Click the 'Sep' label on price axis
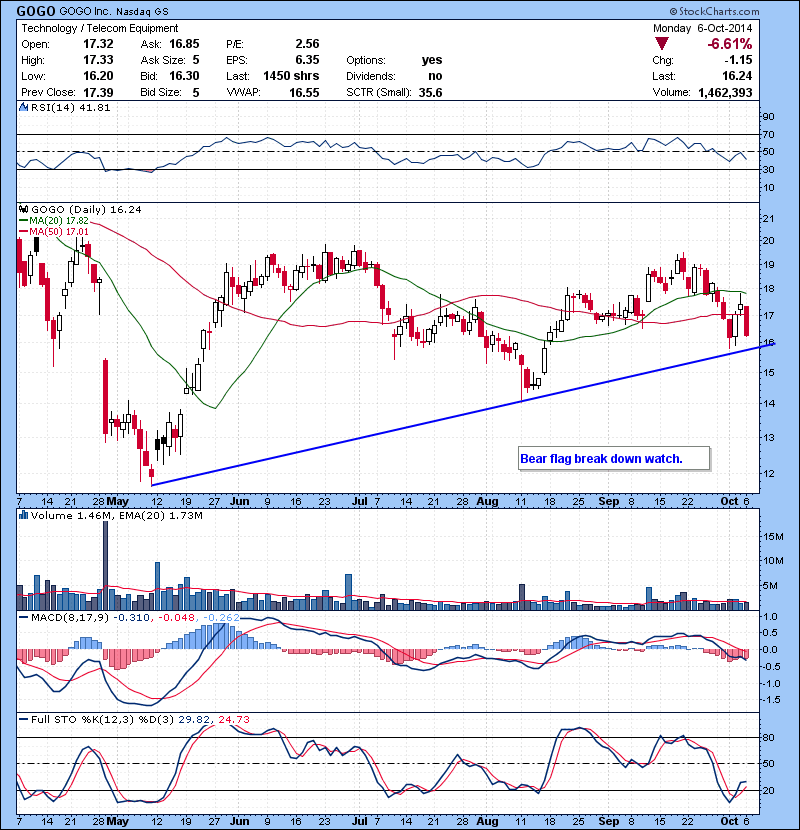Viewport: 800px width, 830px height. [x=609, y=501]
